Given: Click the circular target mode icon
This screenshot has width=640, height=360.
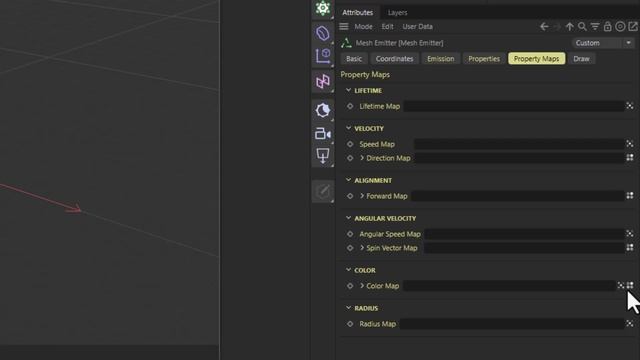Looking at the screenshot, I should click(620, 27).
